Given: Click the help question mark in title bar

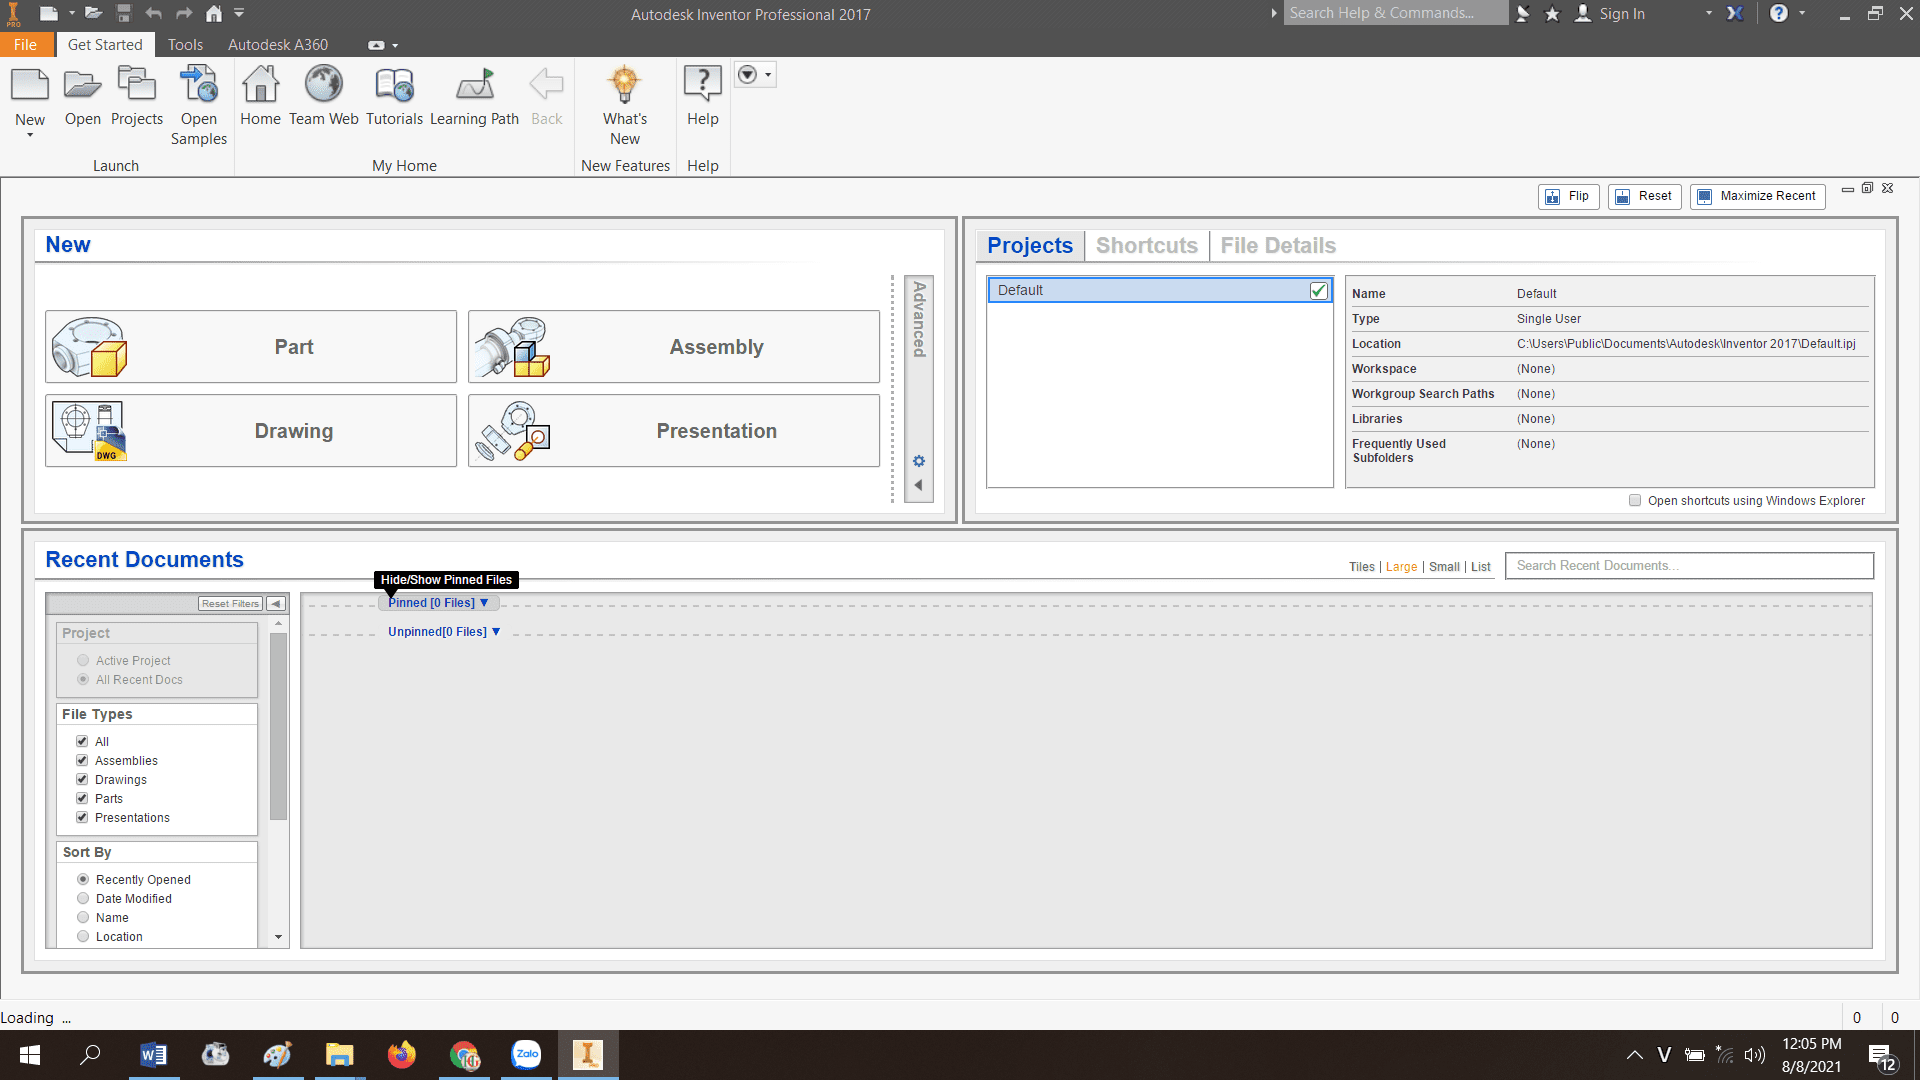Looking at the screenshot, I should tap(1779, 14).
